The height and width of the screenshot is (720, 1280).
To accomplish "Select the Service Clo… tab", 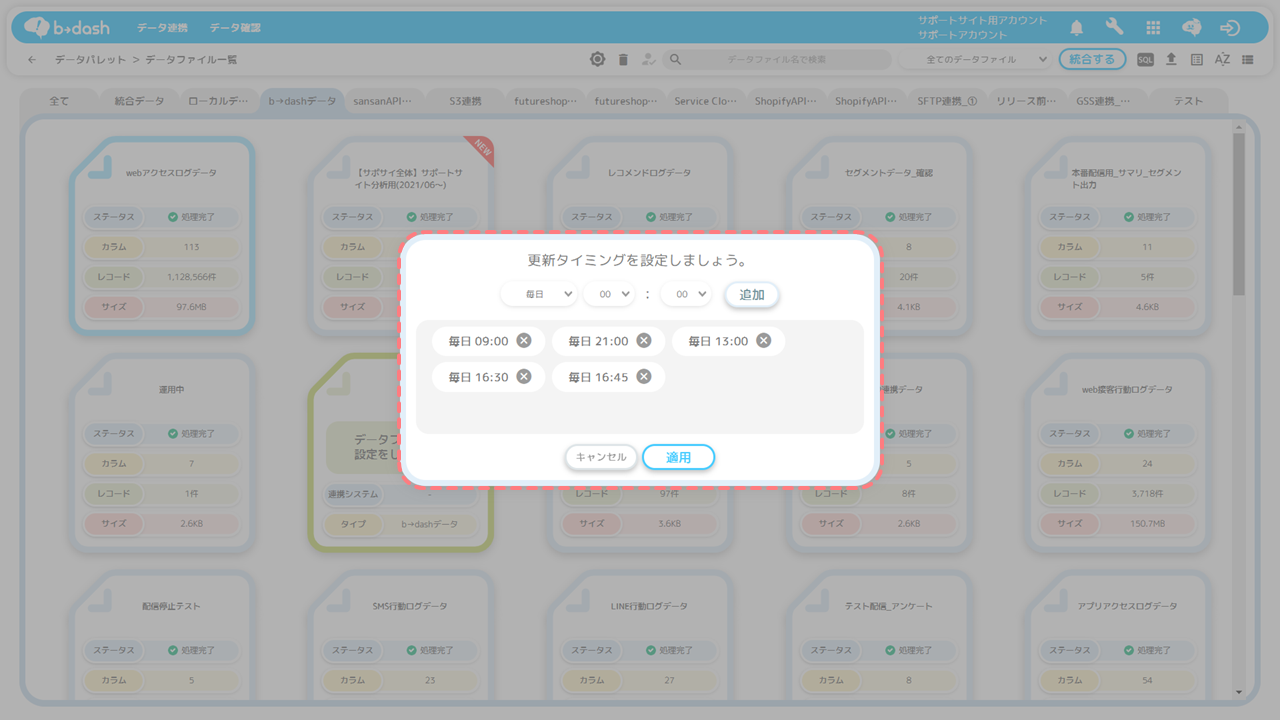I will pyautogui.click(x=706, y=101).
